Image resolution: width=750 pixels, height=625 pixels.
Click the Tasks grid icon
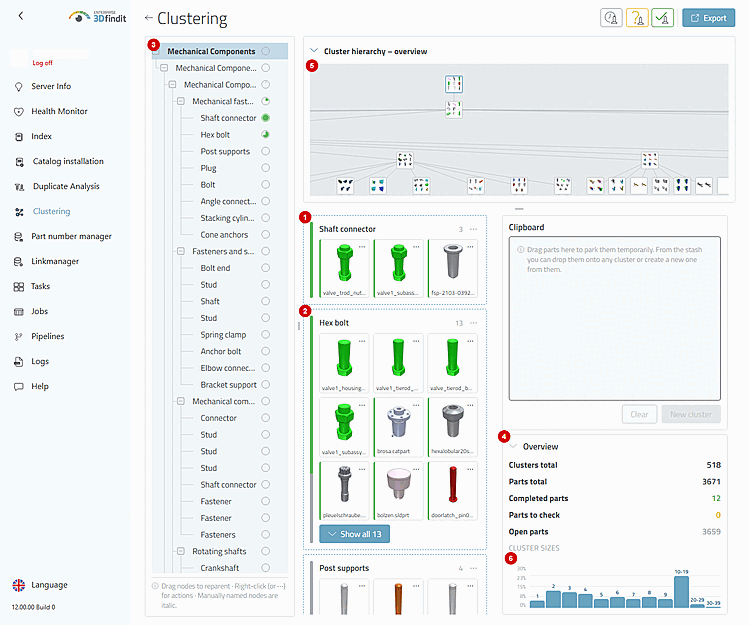[19, 287]
